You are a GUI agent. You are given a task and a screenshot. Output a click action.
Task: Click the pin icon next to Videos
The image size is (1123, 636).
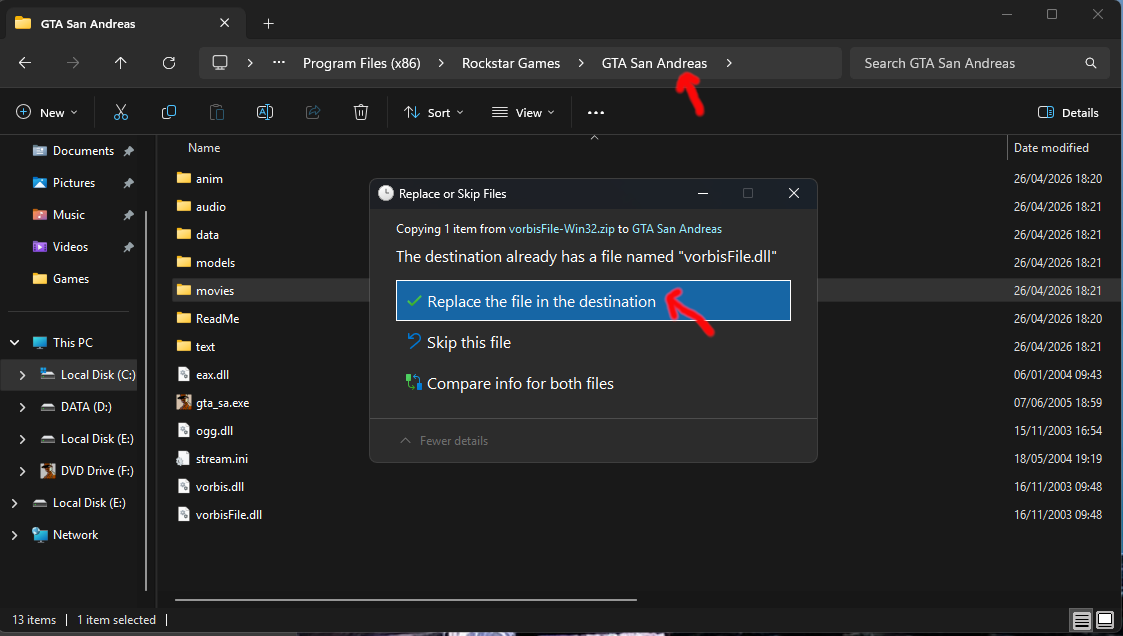[x=128, y=247]
